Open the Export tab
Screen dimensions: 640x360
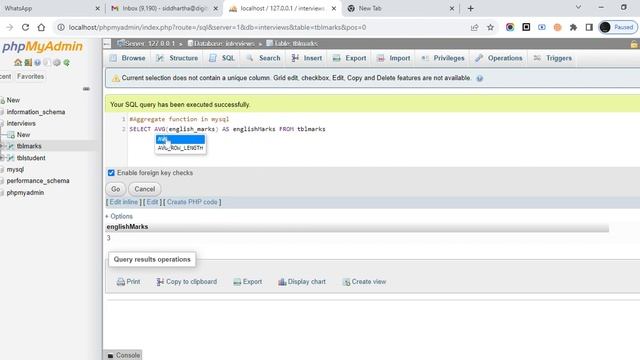pos(350,58)
